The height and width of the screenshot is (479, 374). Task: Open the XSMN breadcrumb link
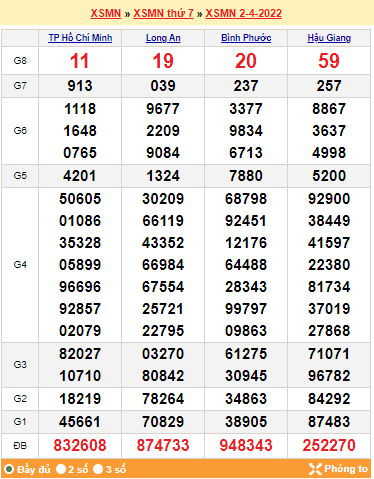106,13
